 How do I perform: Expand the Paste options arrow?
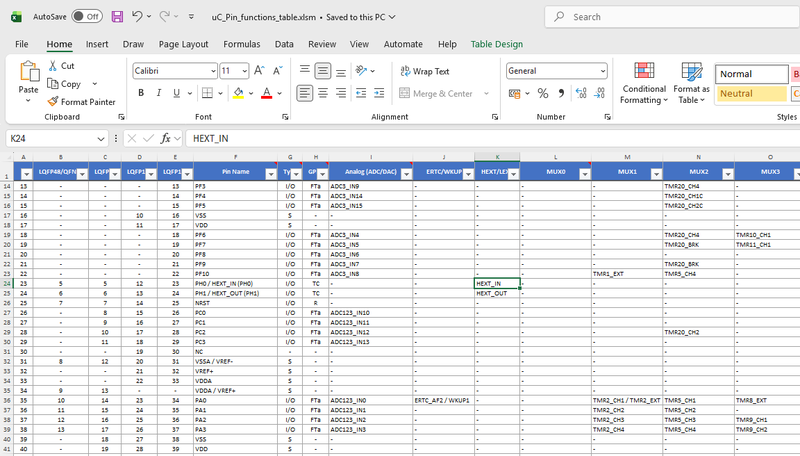coord(28,101)
